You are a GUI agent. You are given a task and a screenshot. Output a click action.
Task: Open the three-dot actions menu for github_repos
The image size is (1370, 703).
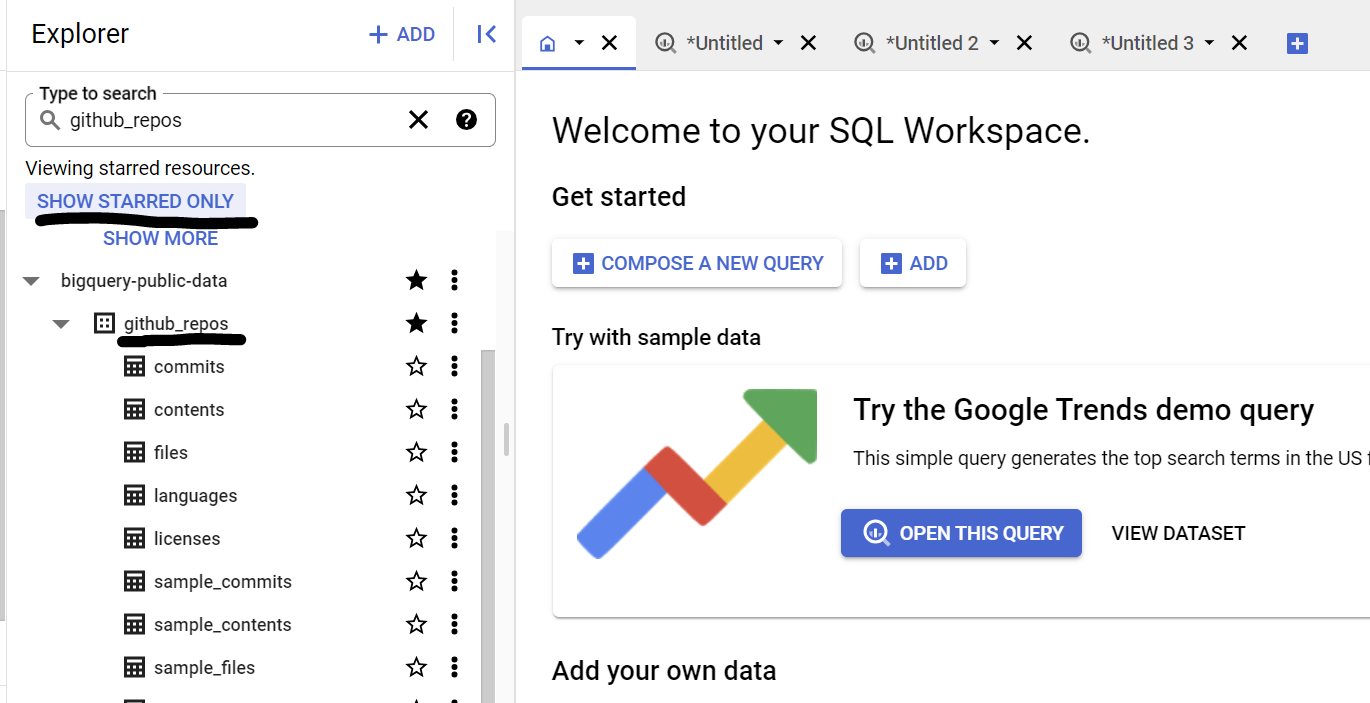[454, 322]
